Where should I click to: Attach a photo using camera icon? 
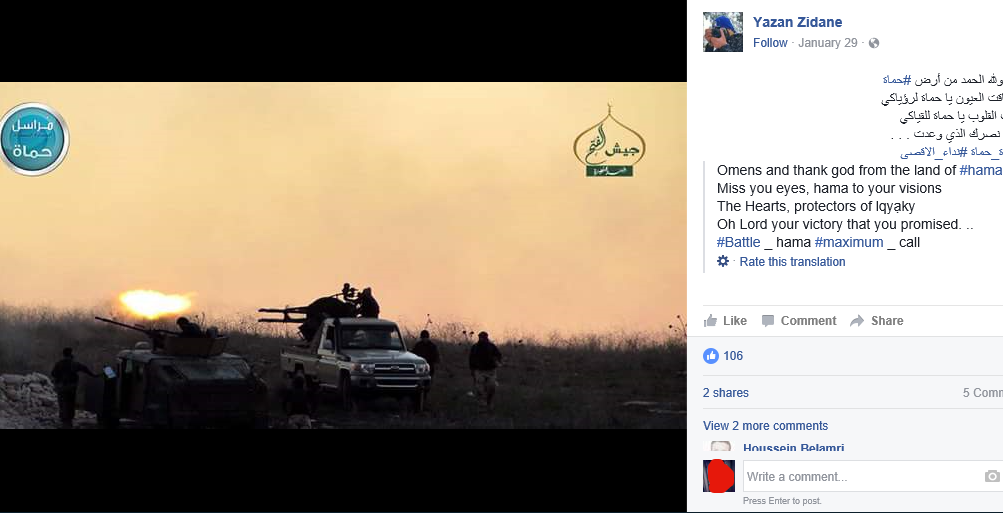[x=992, y=477]
